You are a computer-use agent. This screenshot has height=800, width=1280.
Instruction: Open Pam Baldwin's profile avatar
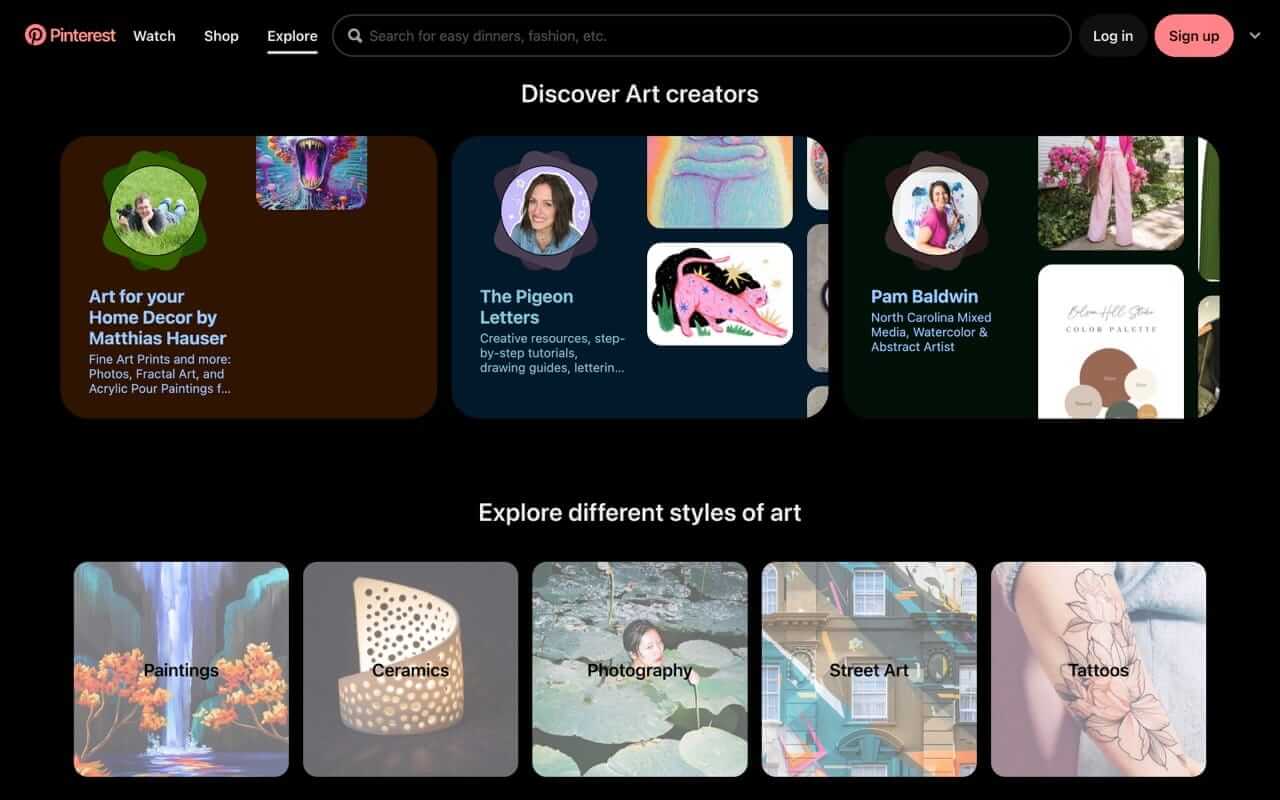pyautogui.click(x=936, y=211)
